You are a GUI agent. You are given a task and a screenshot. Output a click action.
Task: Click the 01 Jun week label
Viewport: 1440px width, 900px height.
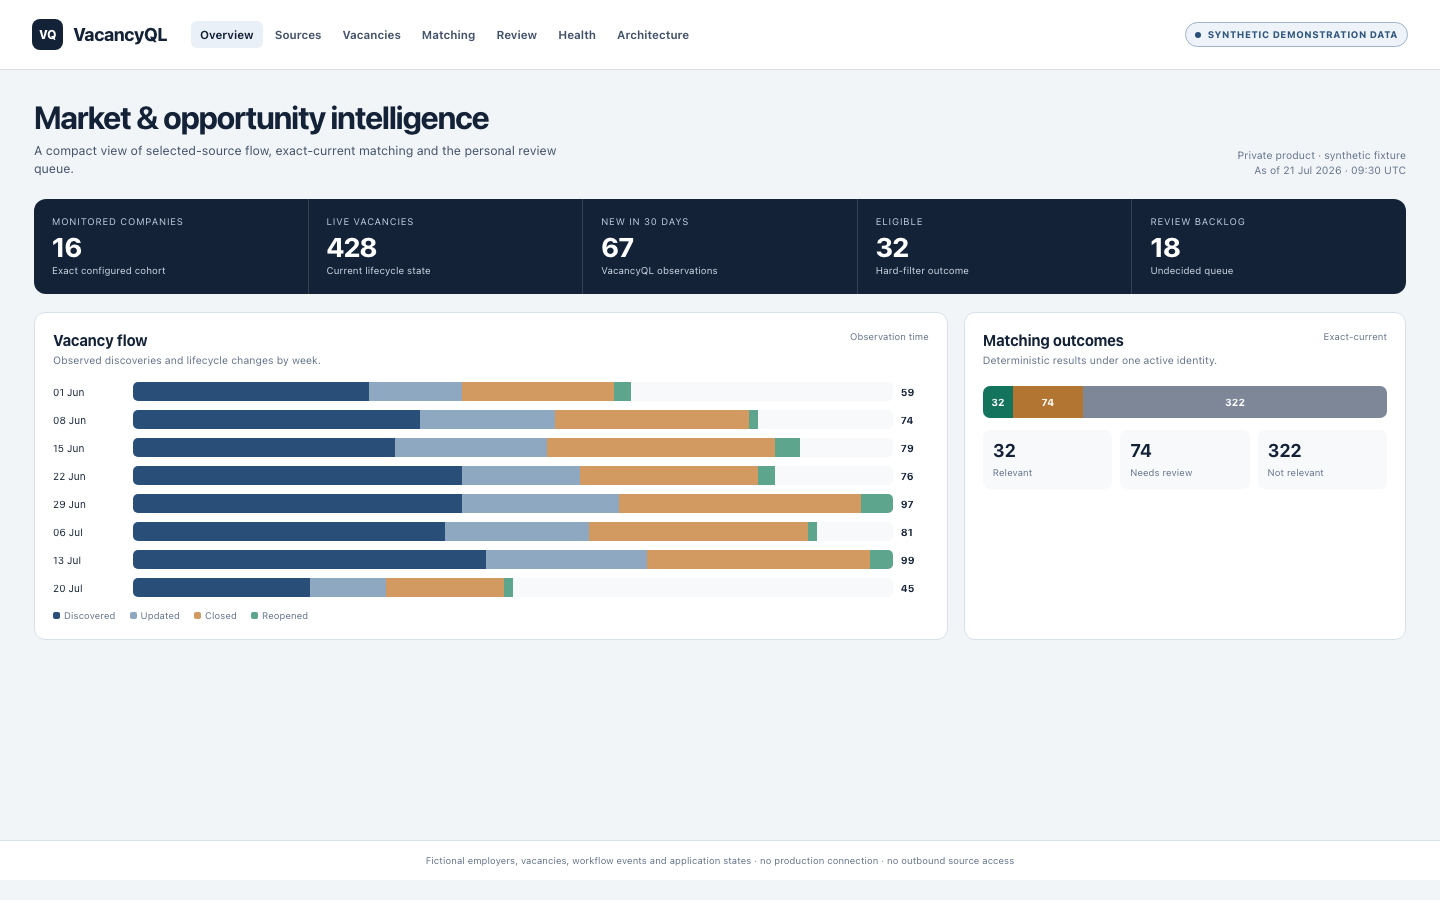(x=69, y=393)
